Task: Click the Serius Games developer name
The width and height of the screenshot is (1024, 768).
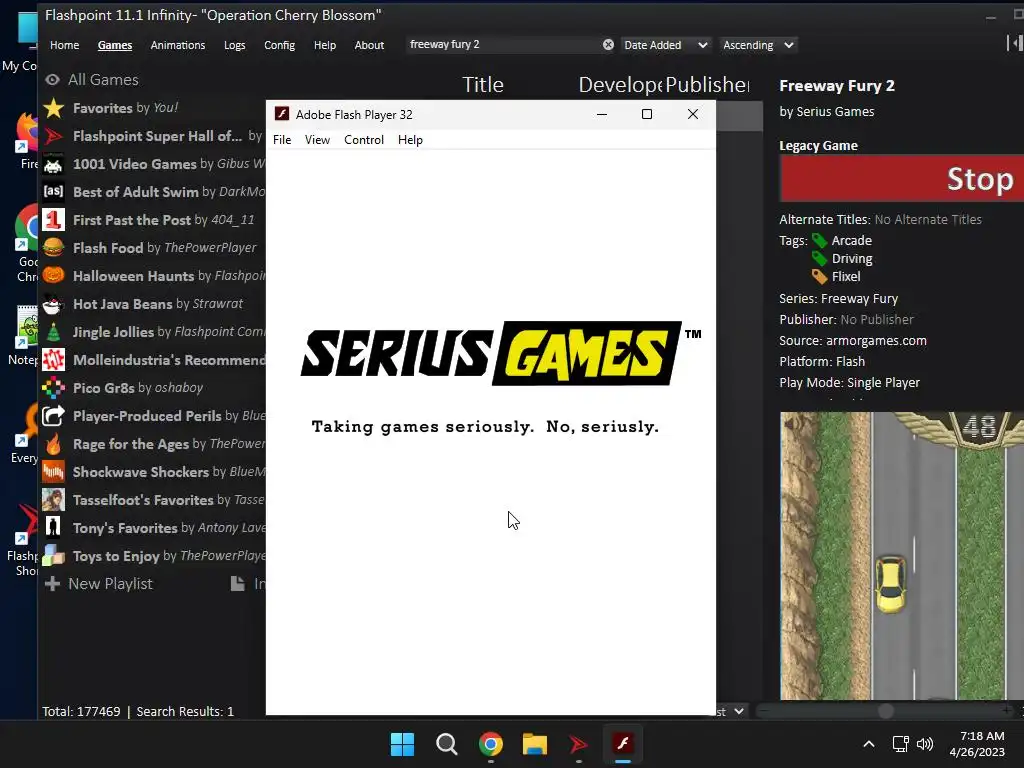Action: point(835,112)
